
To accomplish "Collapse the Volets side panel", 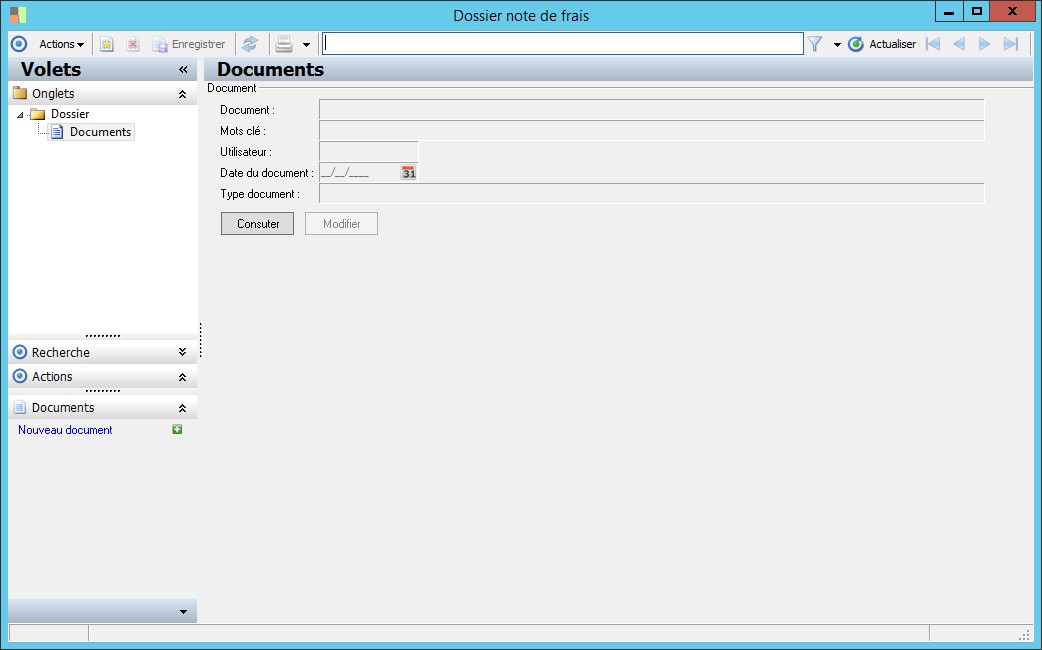I will (x=183, y=70).
